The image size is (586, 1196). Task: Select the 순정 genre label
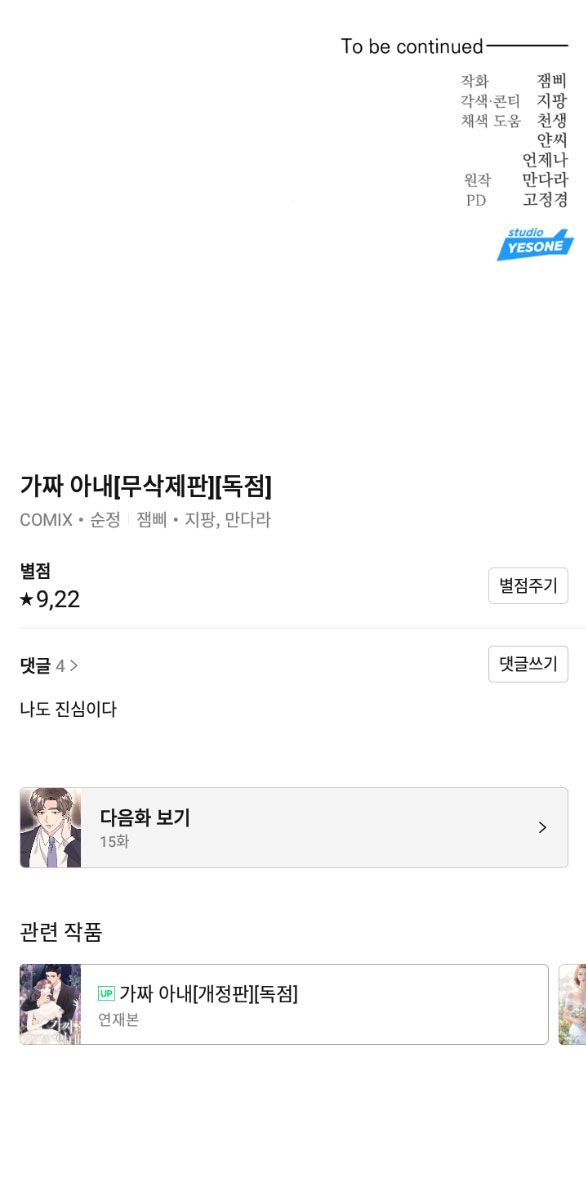(x=105, y=520)
